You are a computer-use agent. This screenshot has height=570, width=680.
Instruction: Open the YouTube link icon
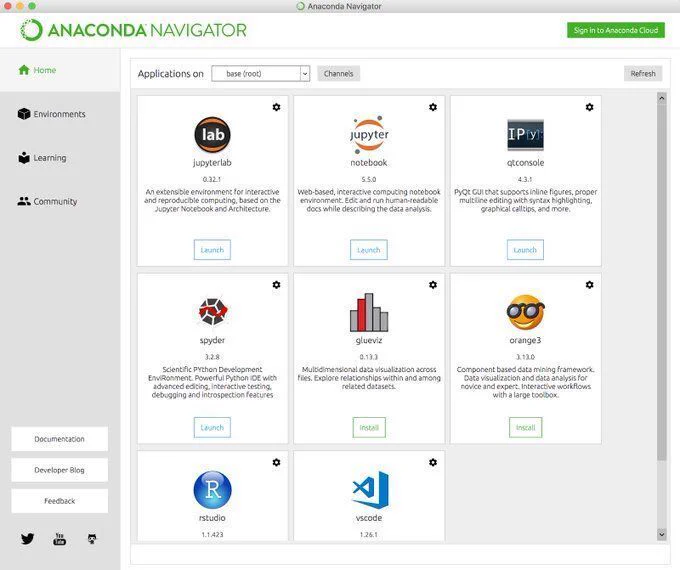[59, 539]
